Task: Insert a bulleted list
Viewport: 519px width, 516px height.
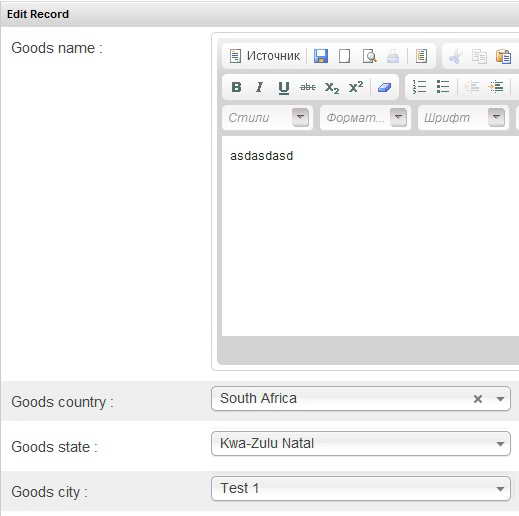Action: click(443, 87)
